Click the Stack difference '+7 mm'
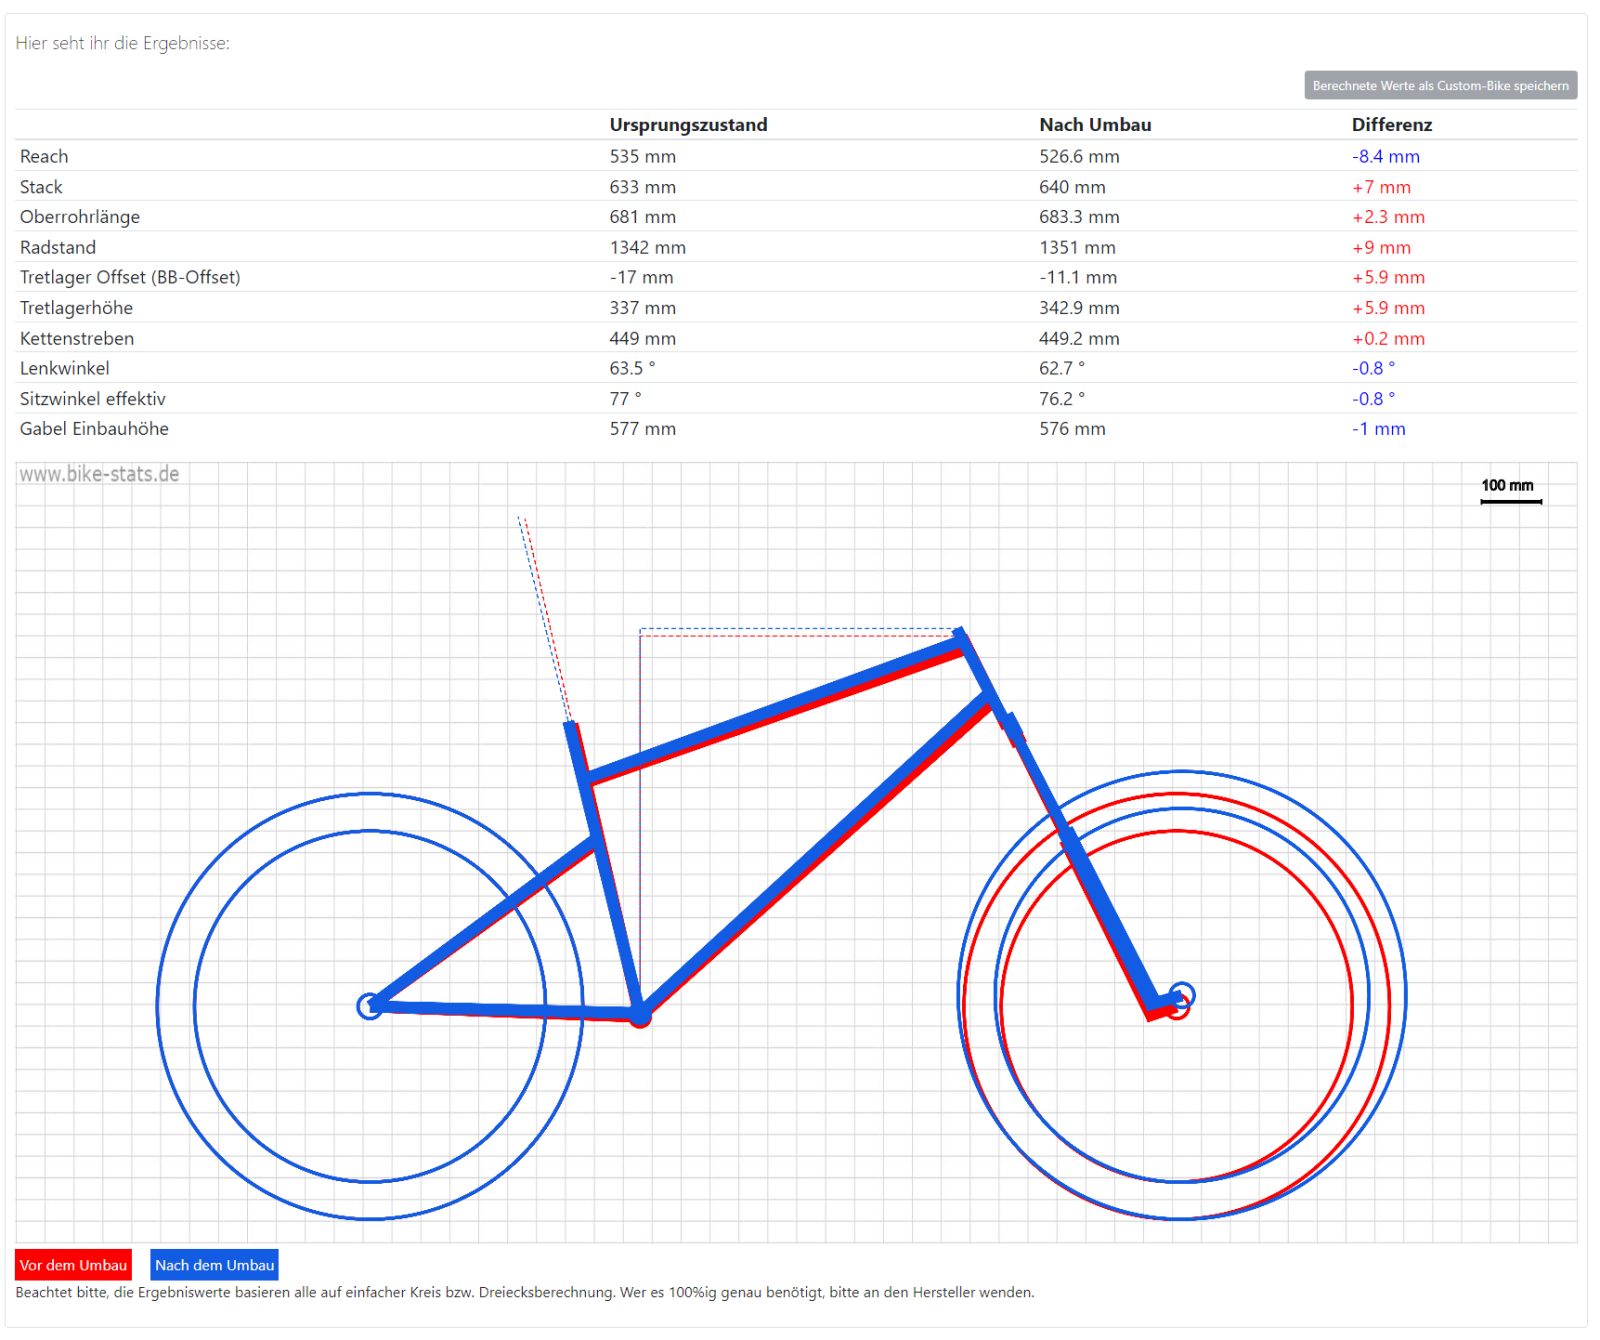Viewport: 1600px width, 1340px height. [1381, 187]
